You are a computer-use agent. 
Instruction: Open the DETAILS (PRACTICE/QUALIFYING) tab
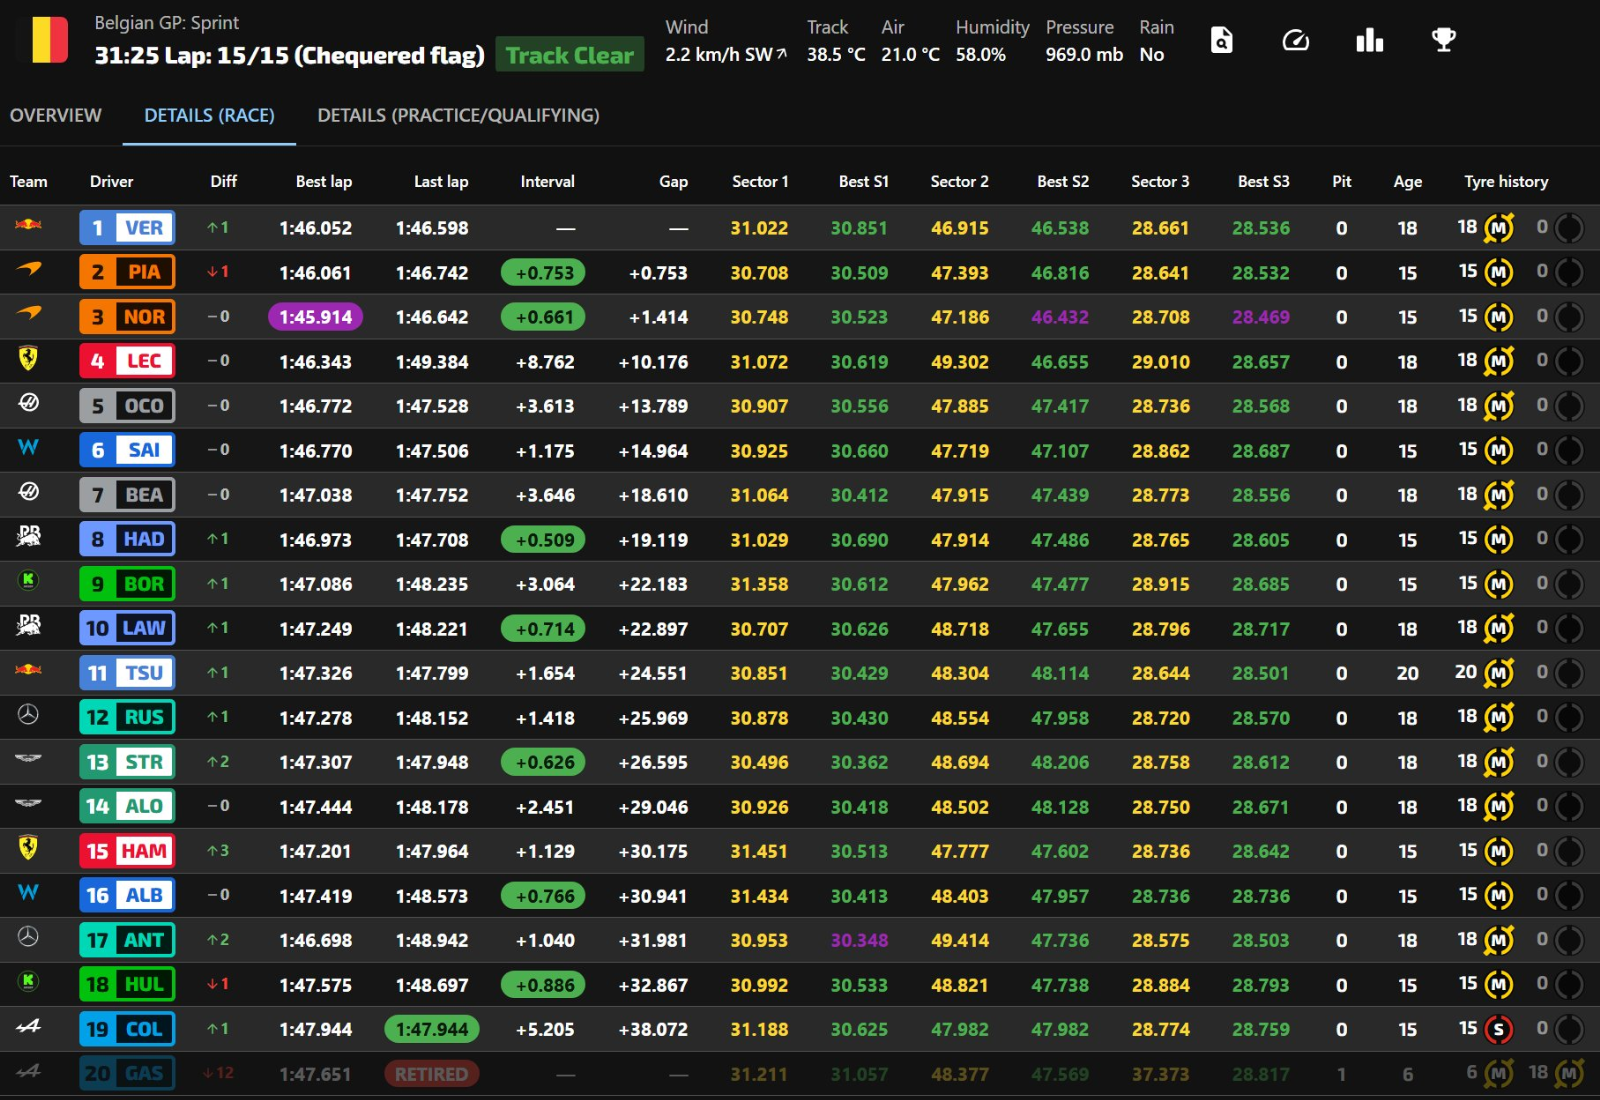click(458, 116)
